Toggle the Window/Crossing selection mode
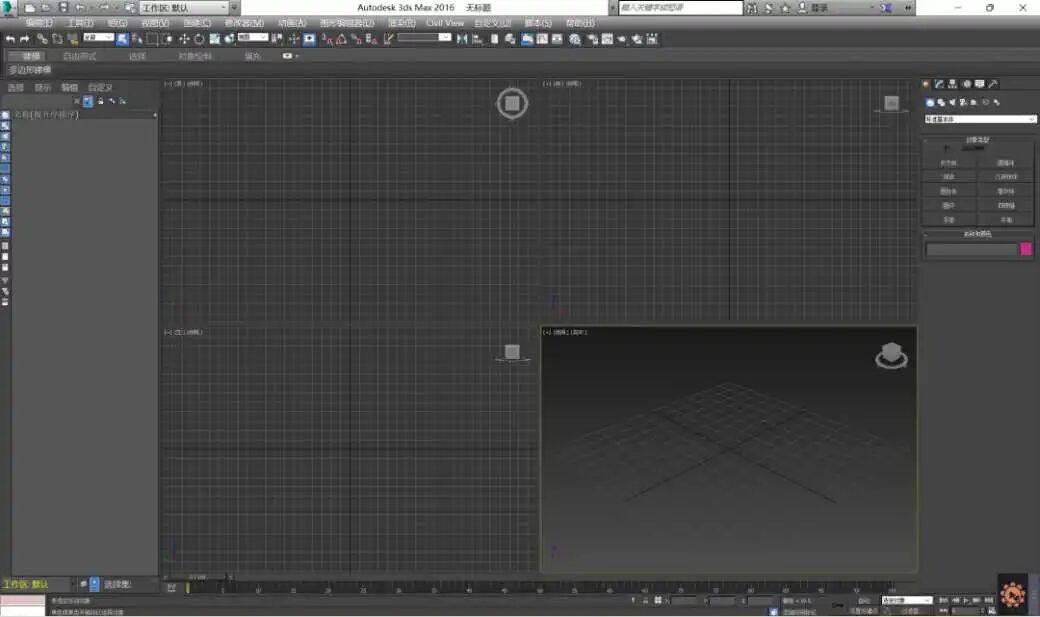1040x617 pixels. pos(167,39)
